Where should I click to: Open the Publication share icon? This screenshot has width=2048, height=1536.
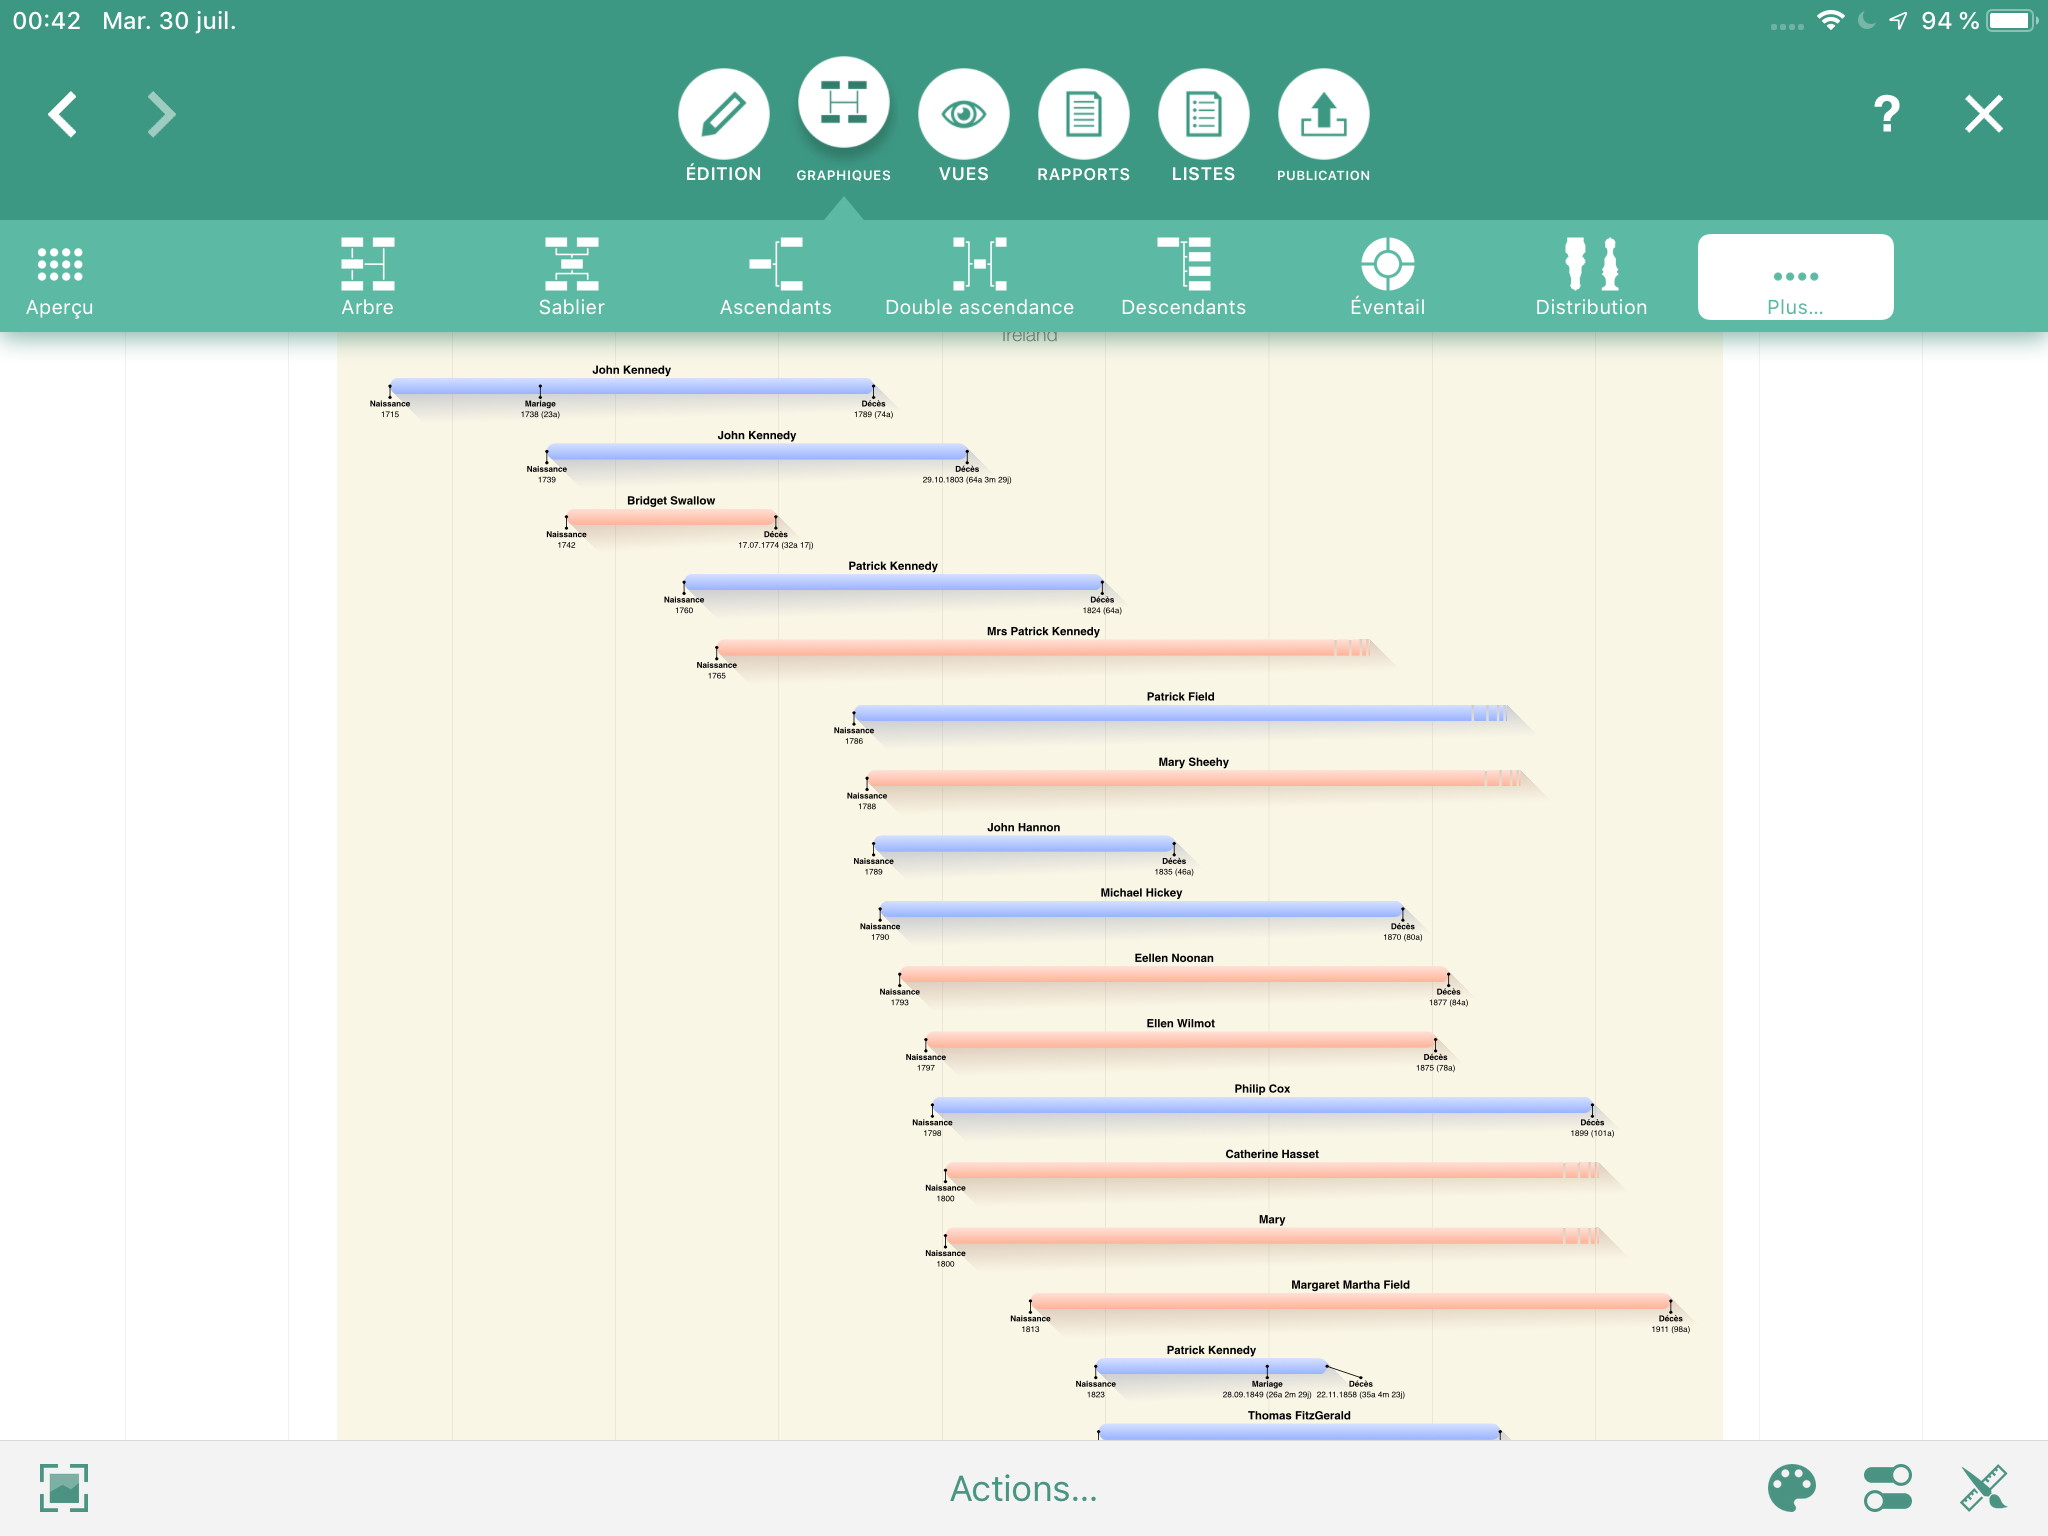[1323, 115]
